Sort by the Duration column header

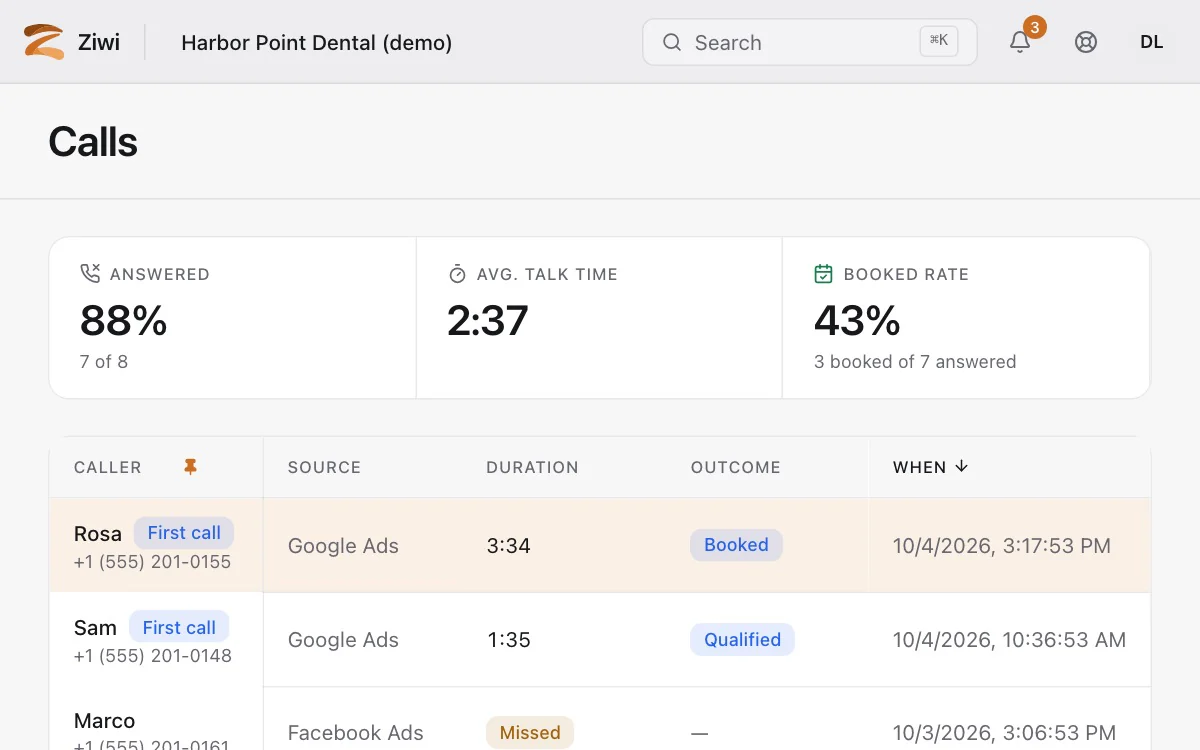(532, 467)
